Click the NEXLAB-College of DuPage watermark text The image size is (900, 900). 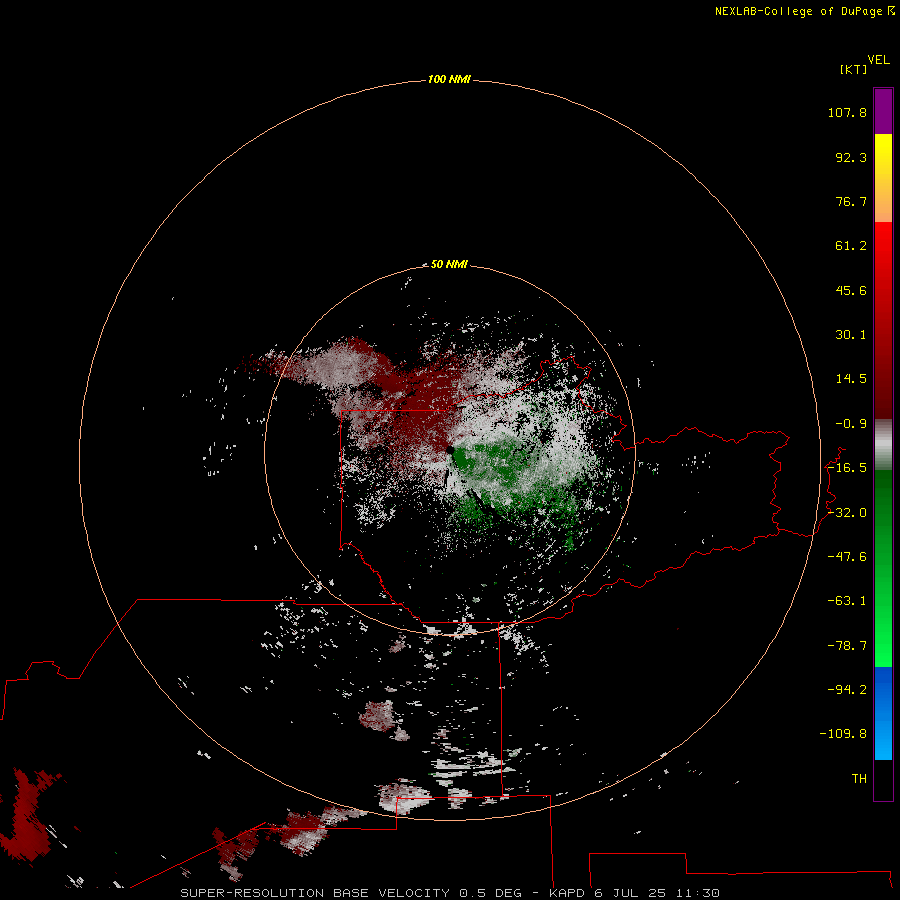coord(800,11)
